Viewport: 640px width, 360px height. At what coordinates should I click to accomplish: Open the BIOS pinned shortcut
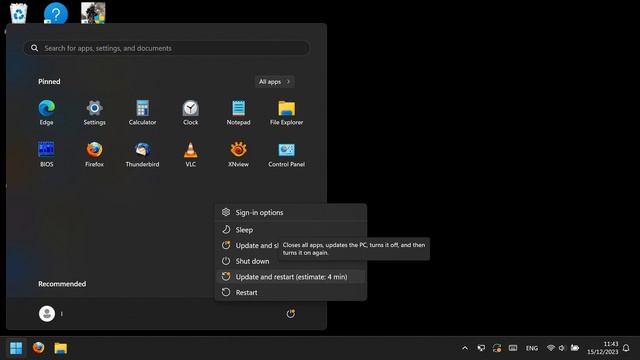[47, 154]
